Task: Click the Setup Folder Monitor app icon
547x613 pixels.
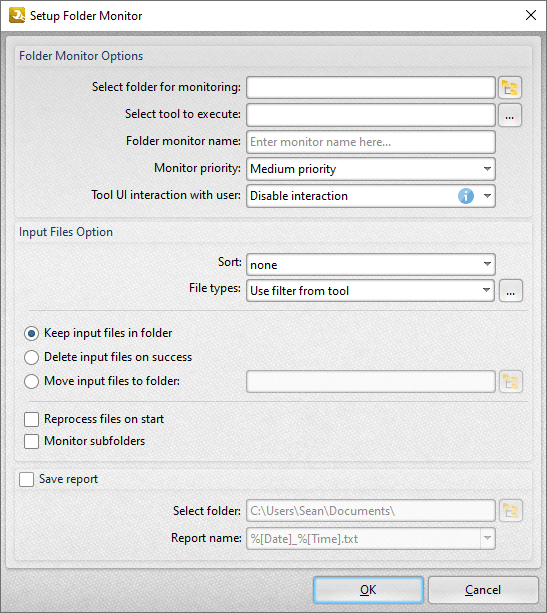Action: [x=17, y=15]
